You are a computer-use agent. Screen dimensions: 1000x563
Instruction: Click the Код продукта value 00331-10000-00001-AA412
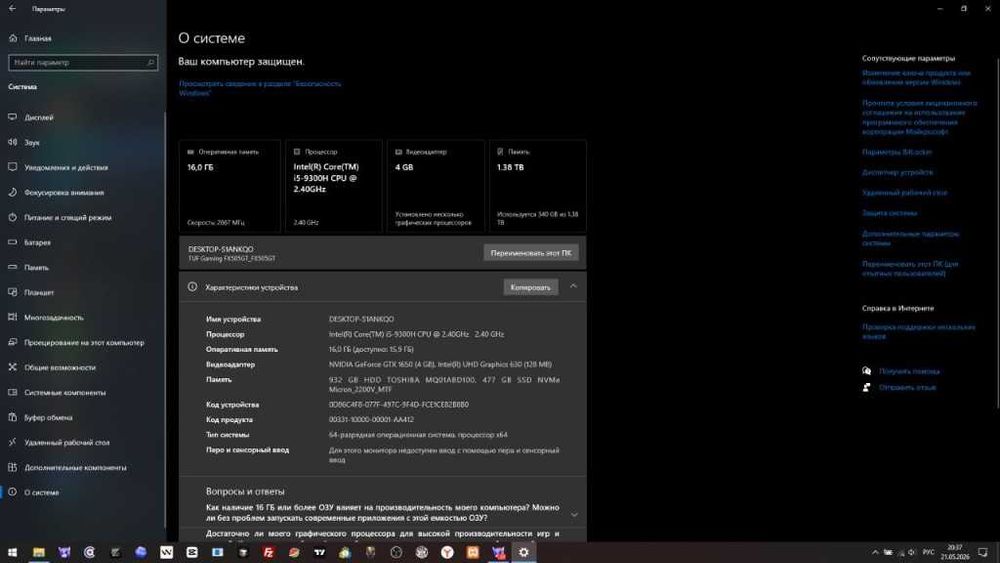point(371,420)
